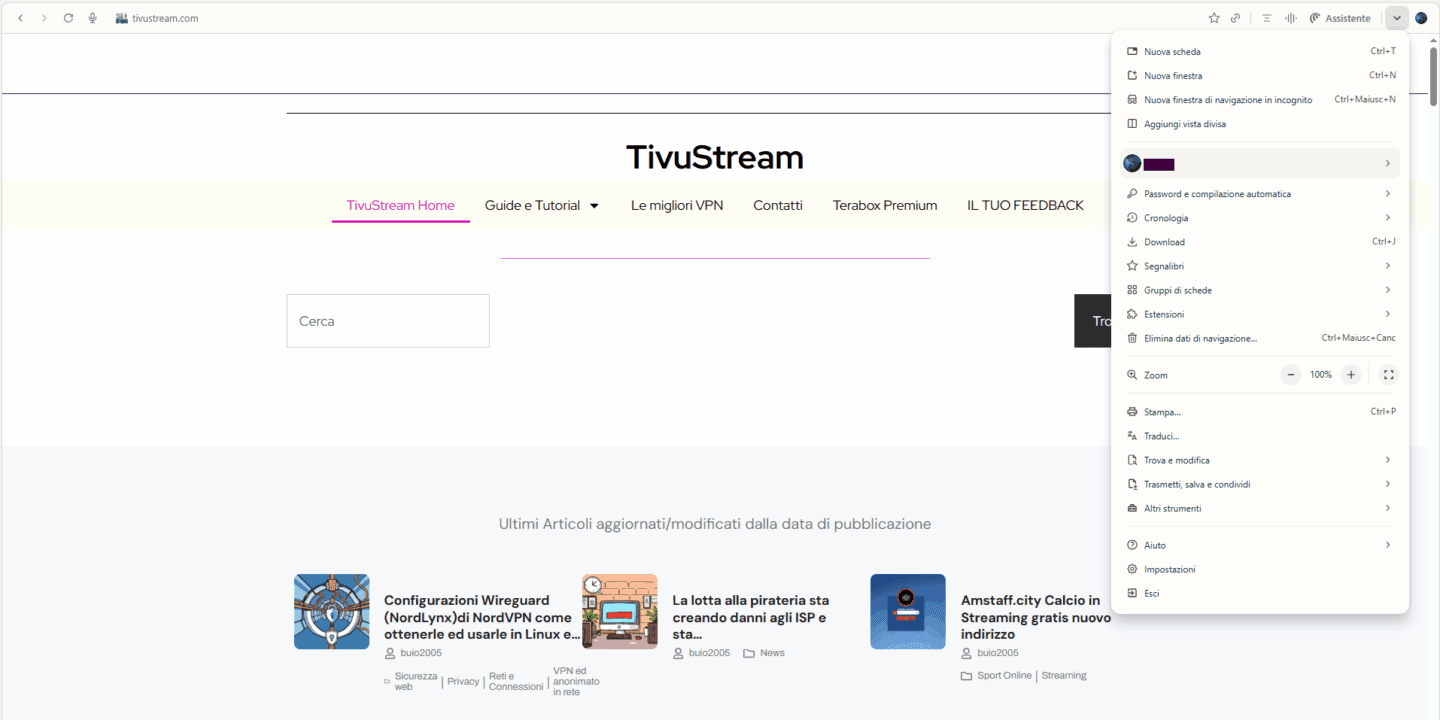
Task: Click the profile avatar in the toolbar
Action: click(1421, 18)
